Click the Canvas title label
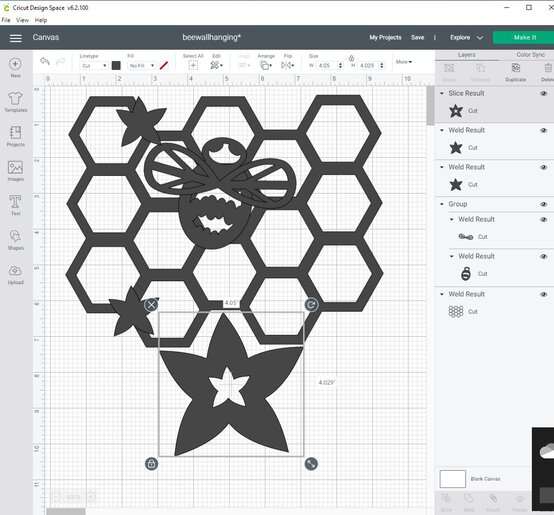The image size is (554, 515). [x=46, y=37]
